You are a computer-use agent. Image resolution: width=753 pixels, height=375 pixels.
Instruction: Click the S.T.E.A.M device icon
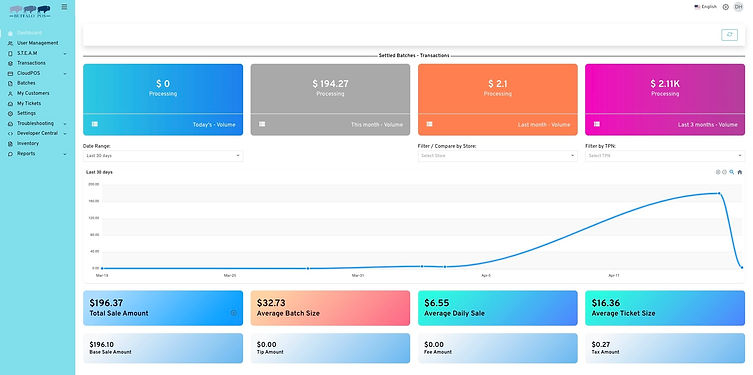tap(11, 53)
